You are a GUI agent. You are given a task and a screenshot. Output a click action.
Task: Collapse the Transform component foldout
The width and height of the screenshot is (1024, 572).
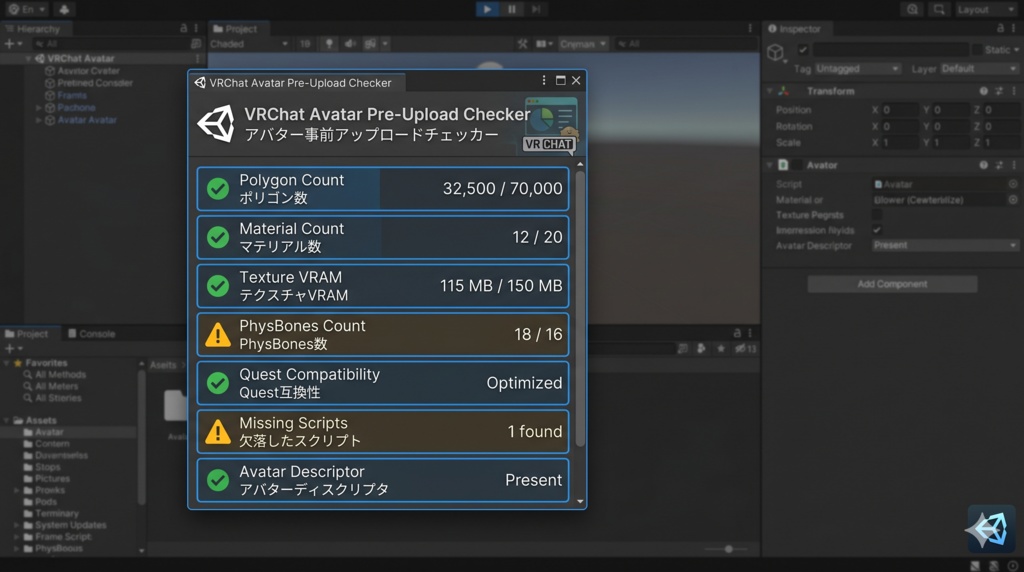(x=770, y=91)
